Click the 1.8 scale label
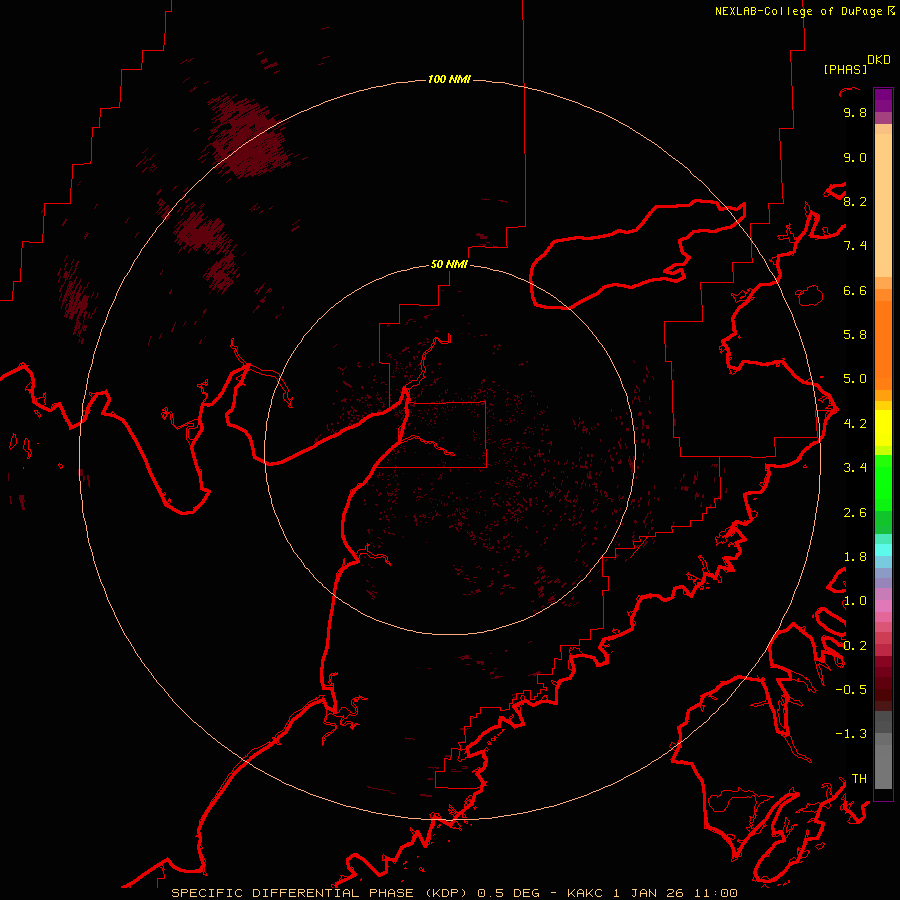This screenshot has height=900, width=900. tap(855, 557)
